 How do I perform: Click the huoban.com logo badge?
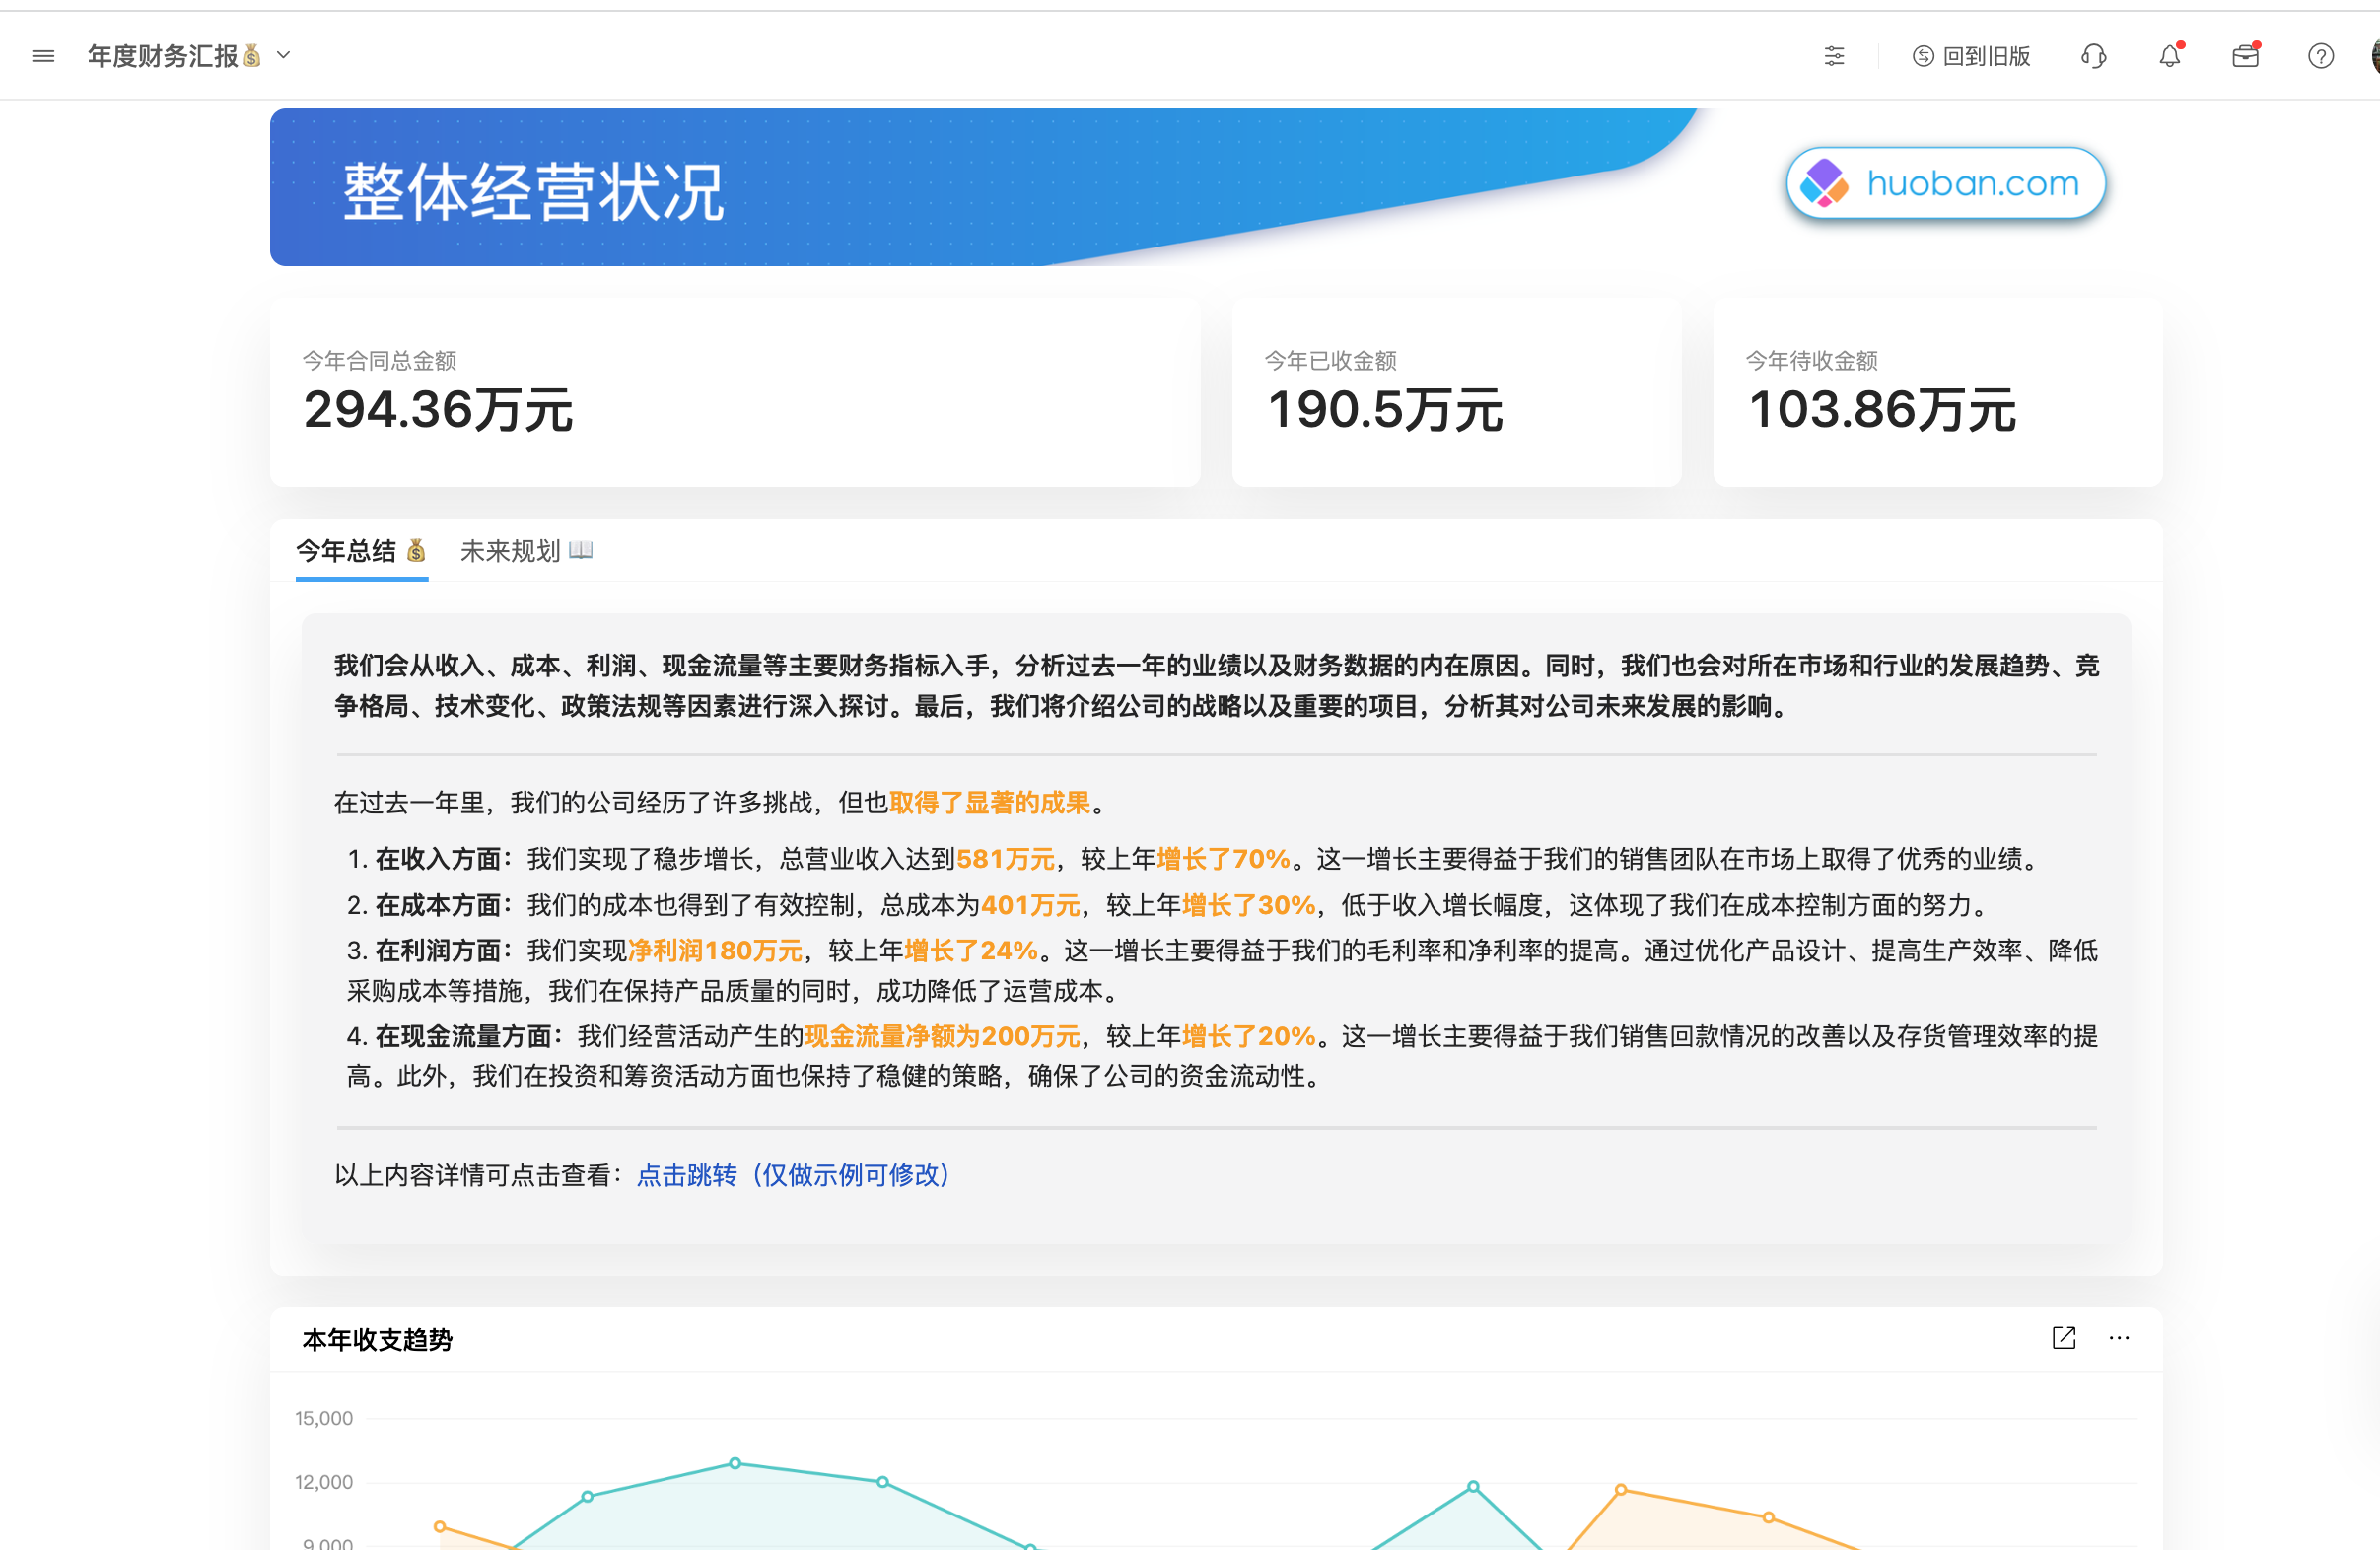point(1944,184)
